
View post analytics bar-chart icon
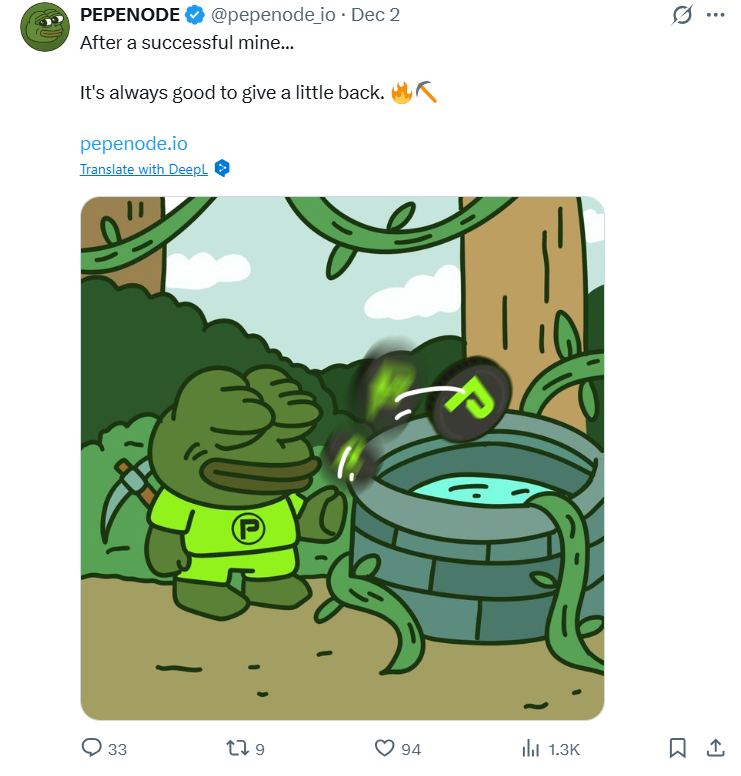531,748
